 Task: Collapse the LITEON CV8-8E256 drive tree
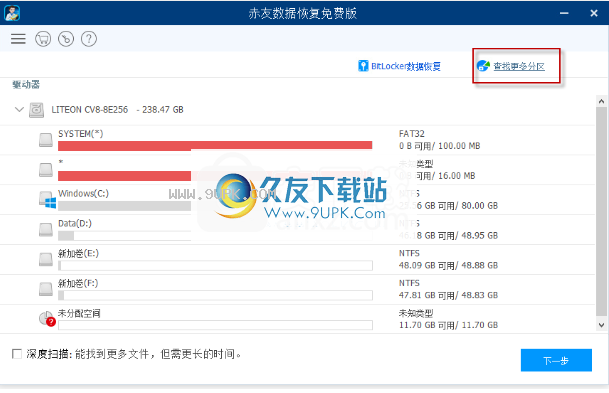19,110
